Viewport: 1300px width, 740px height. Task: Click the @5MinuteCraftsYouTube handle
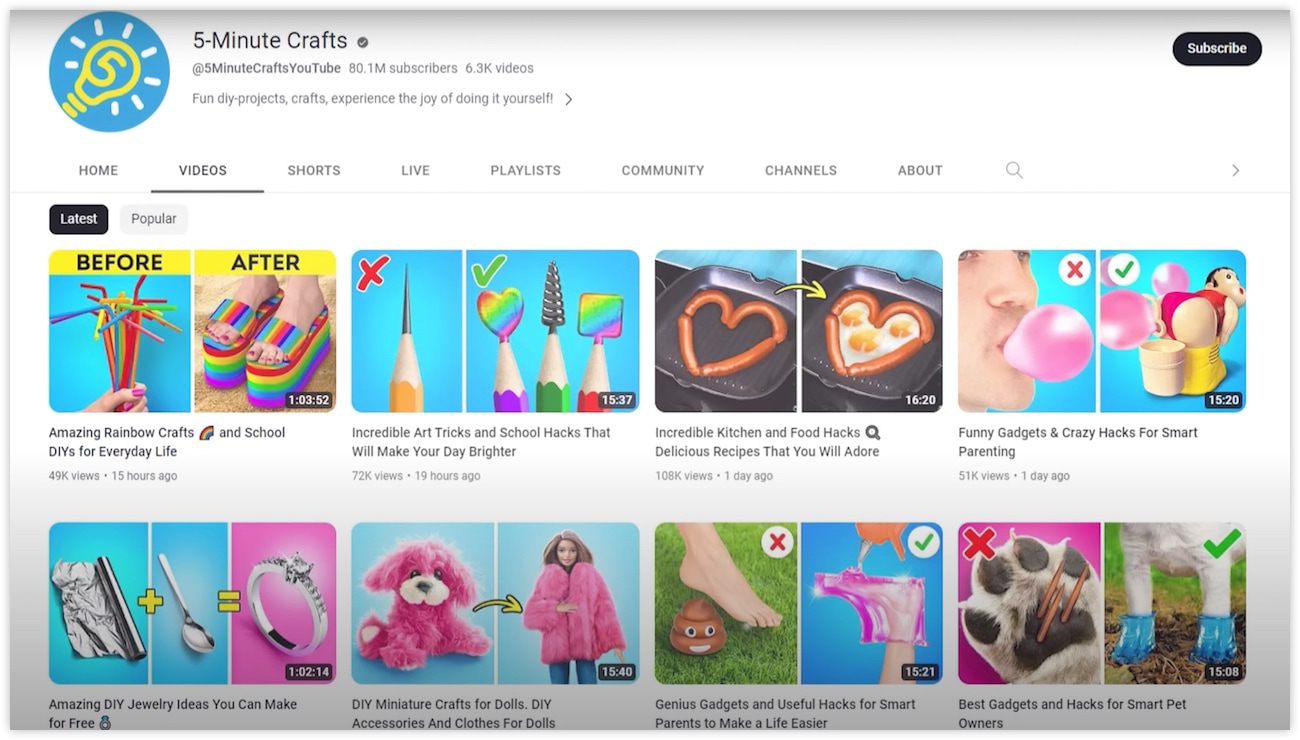pos(266,68)
